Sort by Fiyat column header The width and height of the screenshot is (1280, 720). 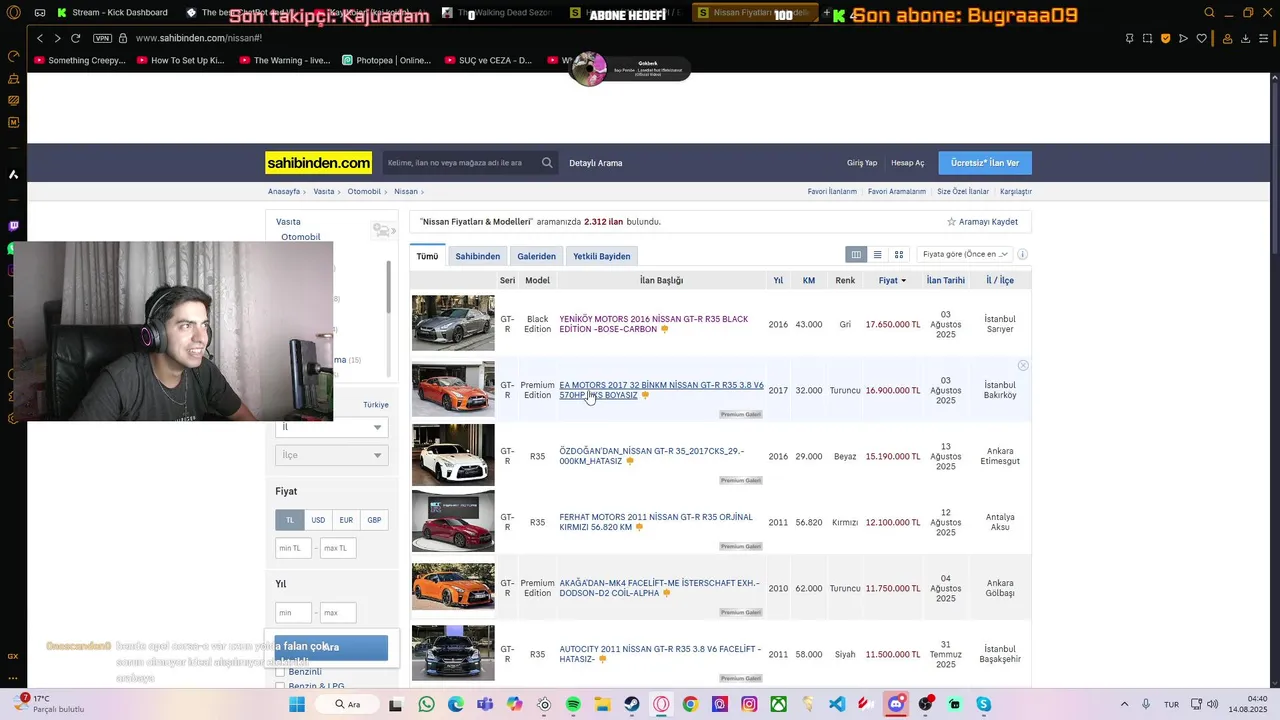(x=892, y=281)
